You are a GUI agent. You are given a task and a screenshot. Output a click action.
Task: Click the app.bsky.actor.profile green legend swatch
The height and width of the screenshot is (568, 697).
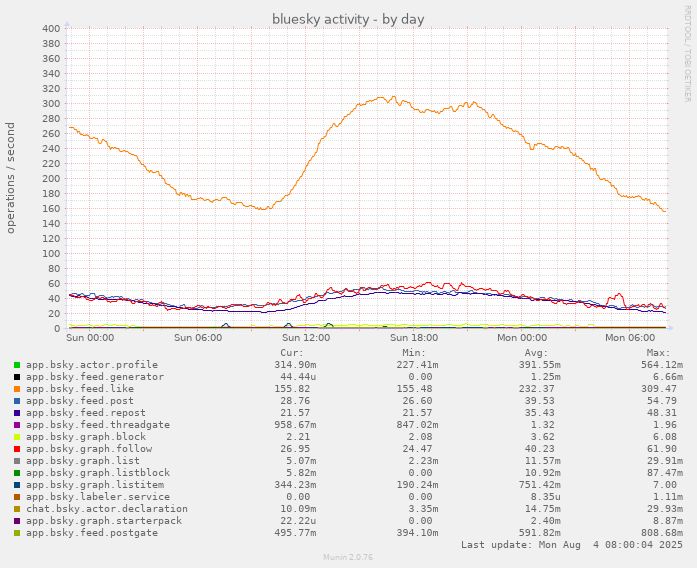[x=17, y=365]
